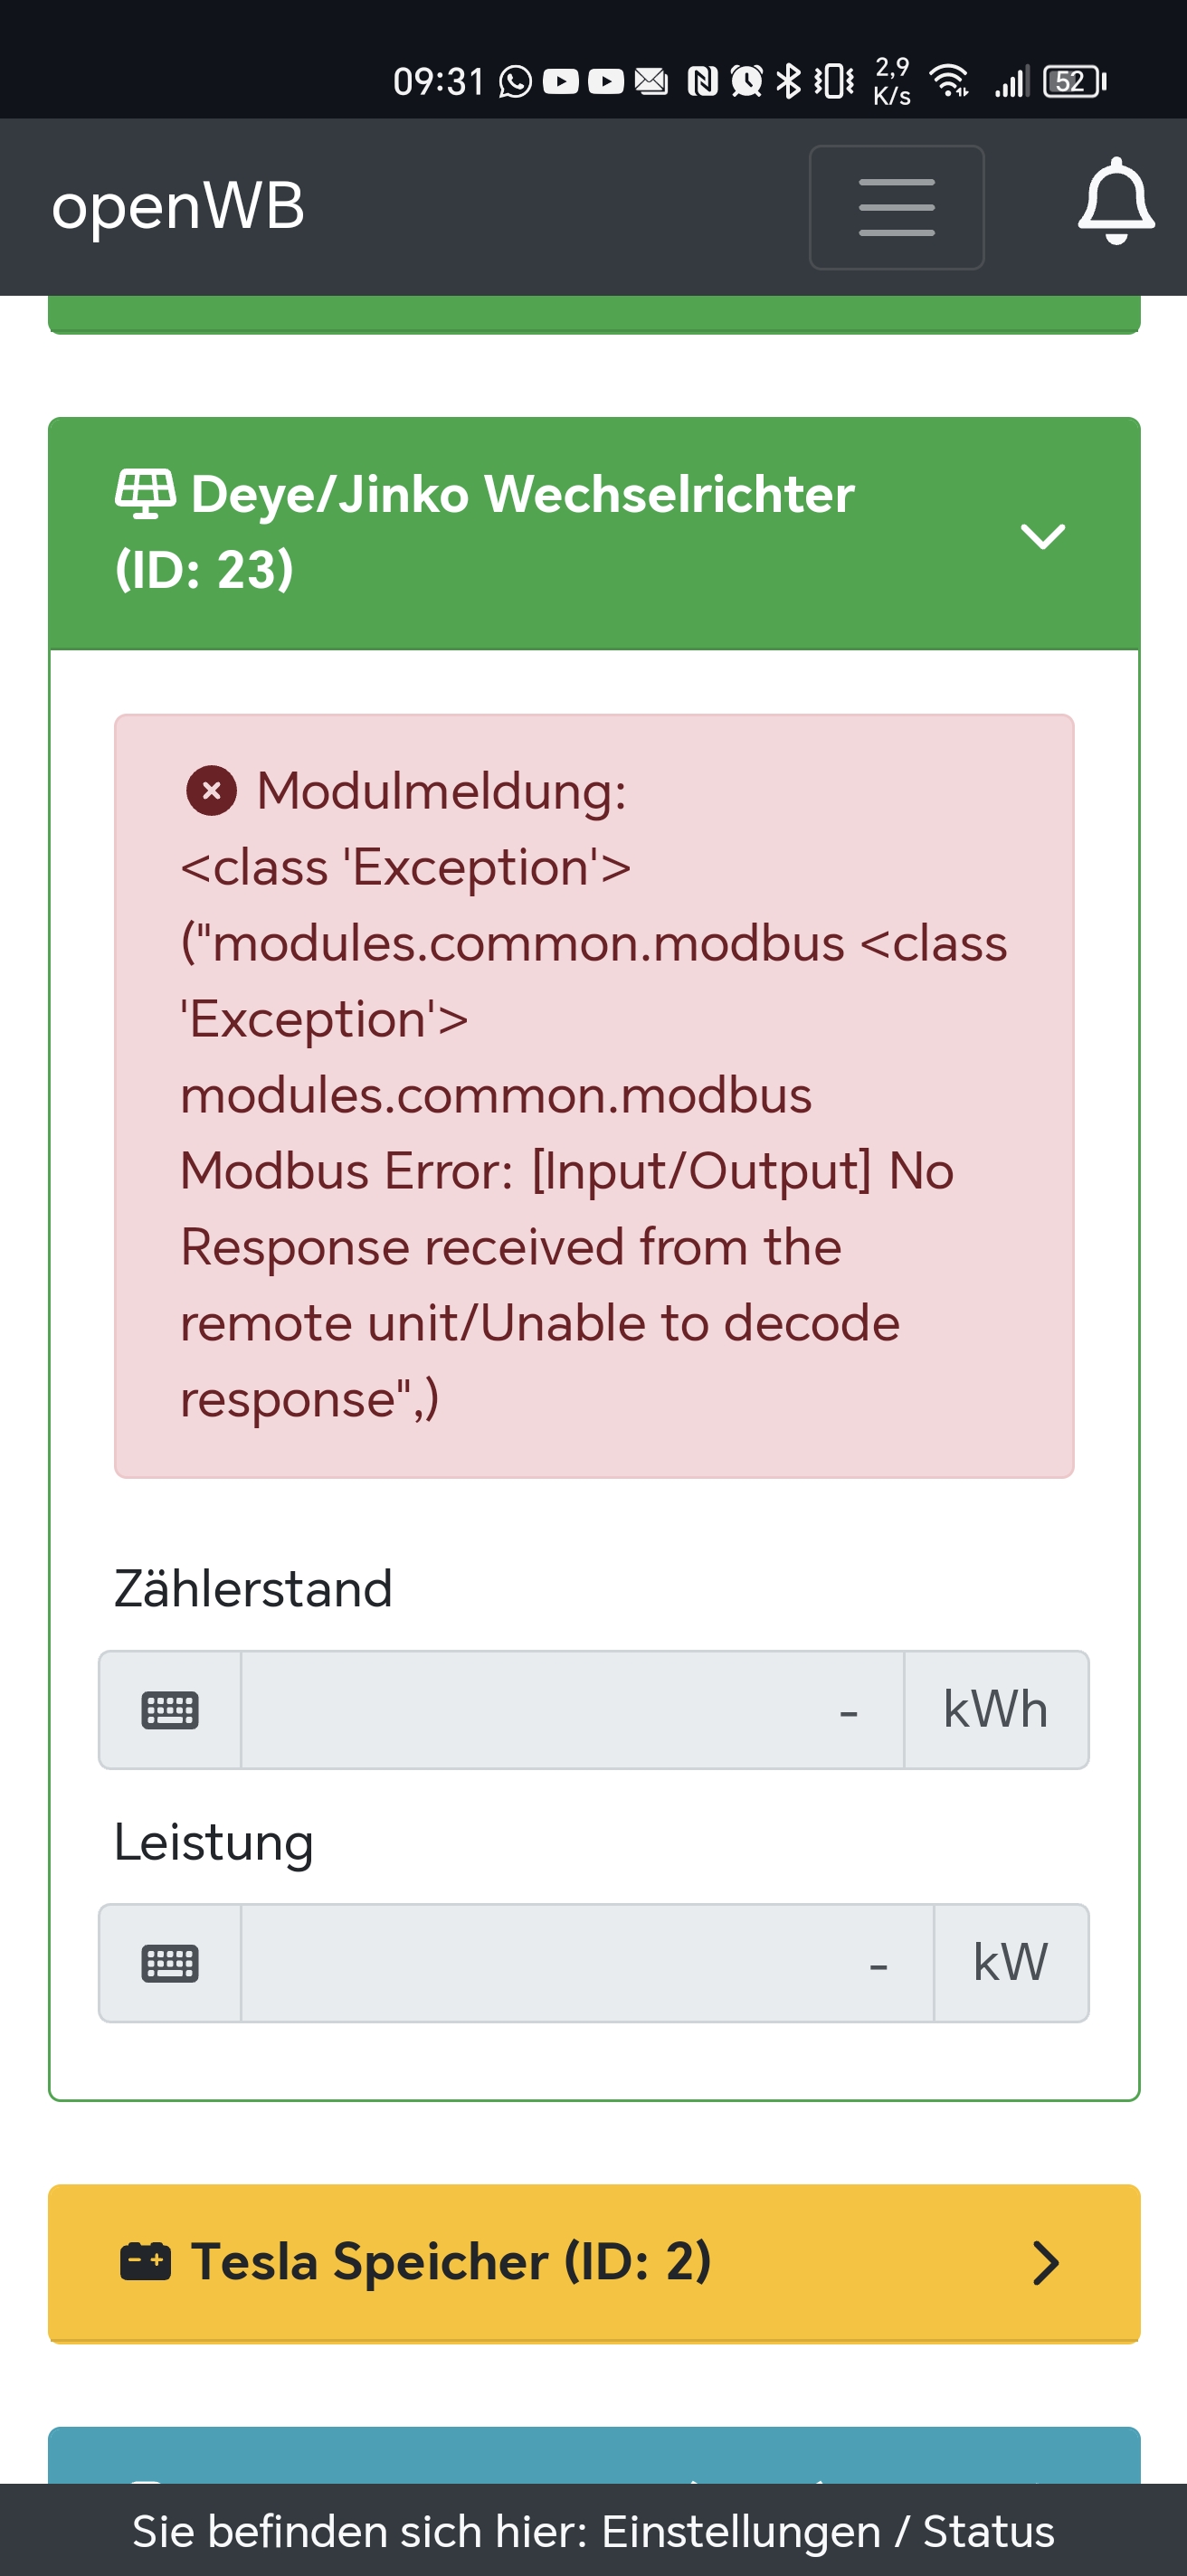Tap the WhatsApp notification icon in status bar
This screenshot has width=1187, height=2576.
pos(515,81)
